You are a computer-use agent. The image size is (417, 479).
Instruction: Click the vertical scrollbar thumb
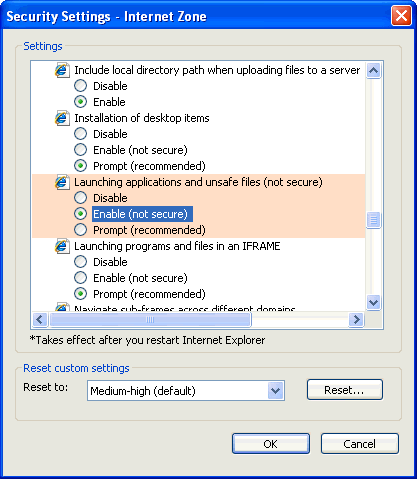373,220
